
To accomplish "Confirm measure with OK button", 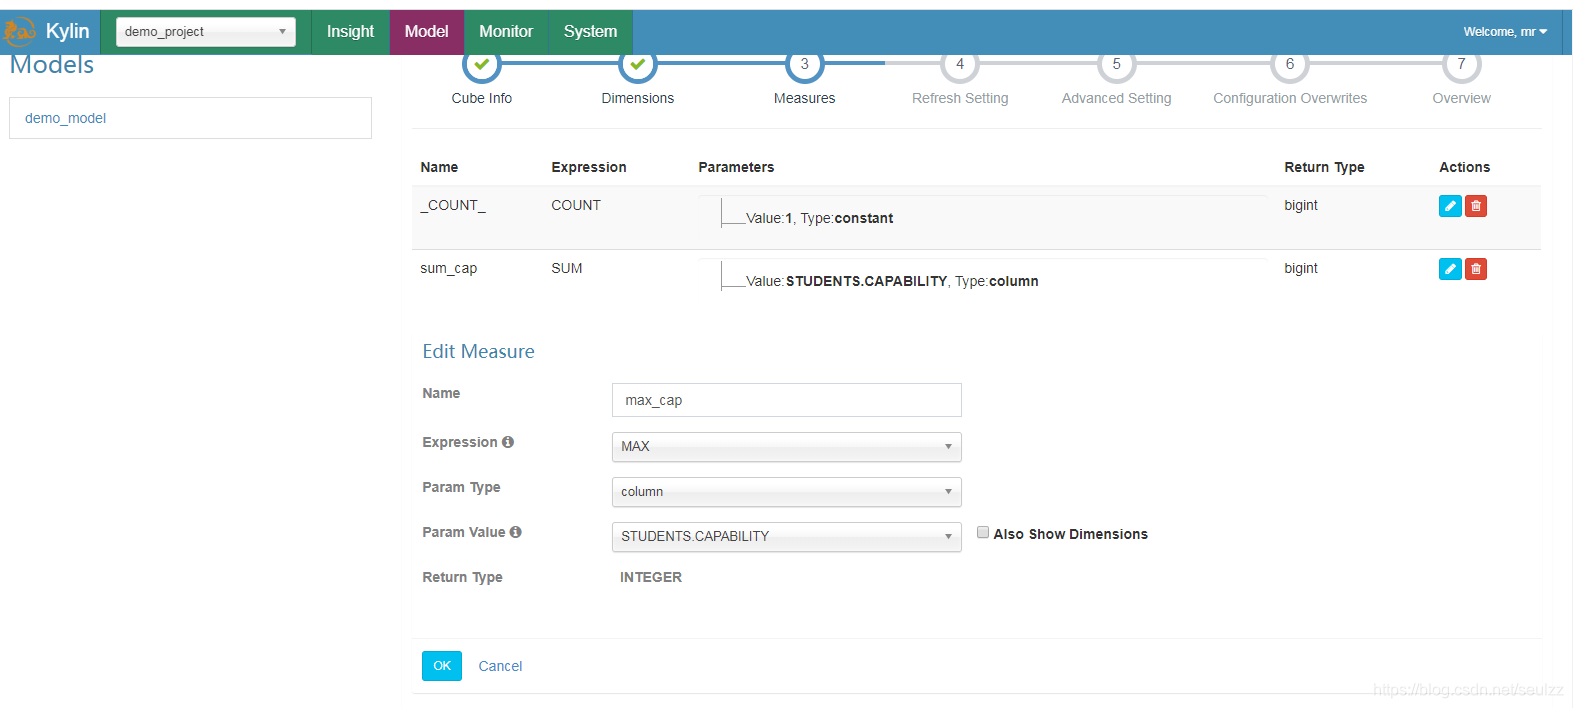I will (x=442, y=666).
